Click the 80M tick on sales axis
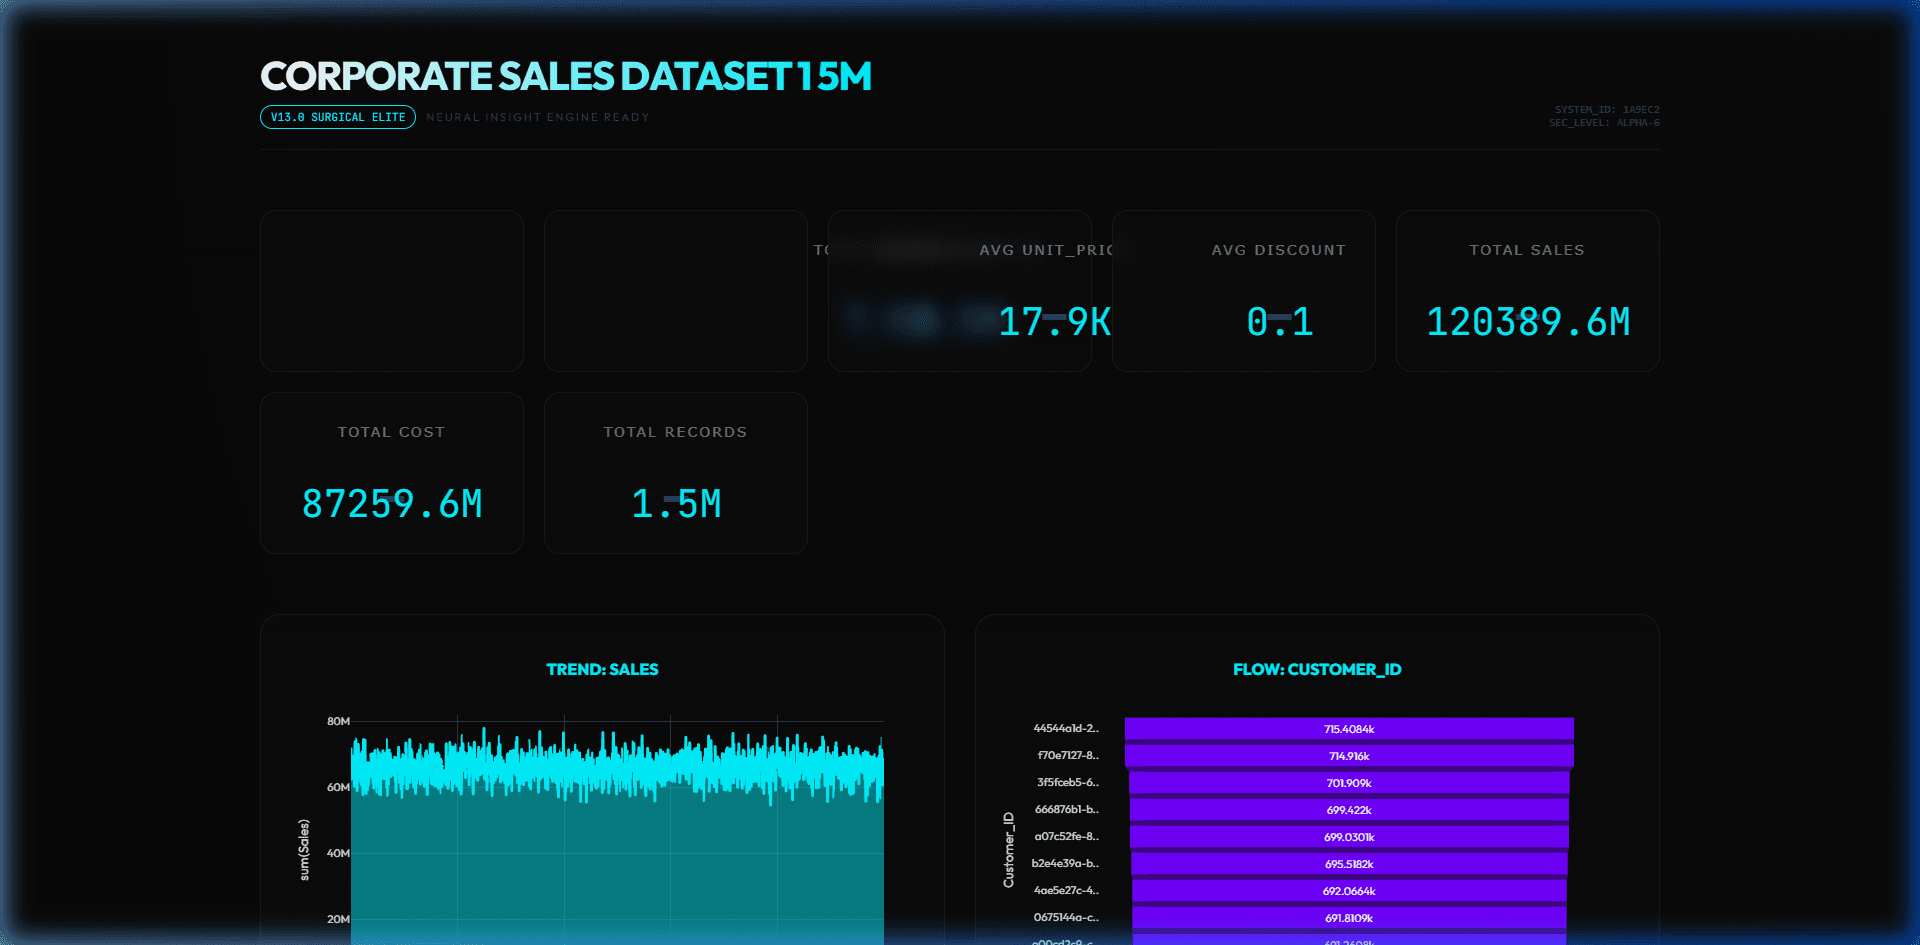1920x945 pixels. coord(338,721)
